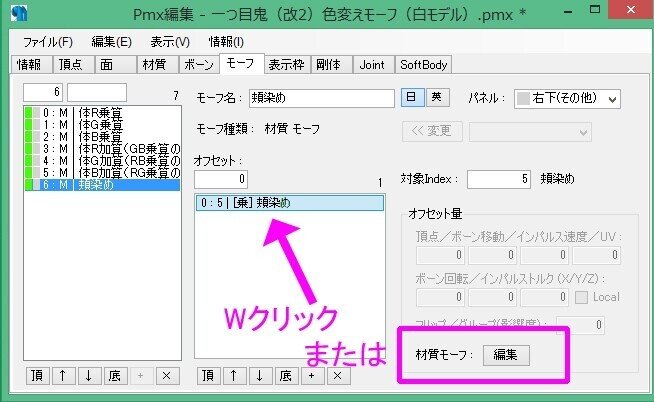
Task: Click offset list 底 move-to-bottom button
Action: (286, 376)
